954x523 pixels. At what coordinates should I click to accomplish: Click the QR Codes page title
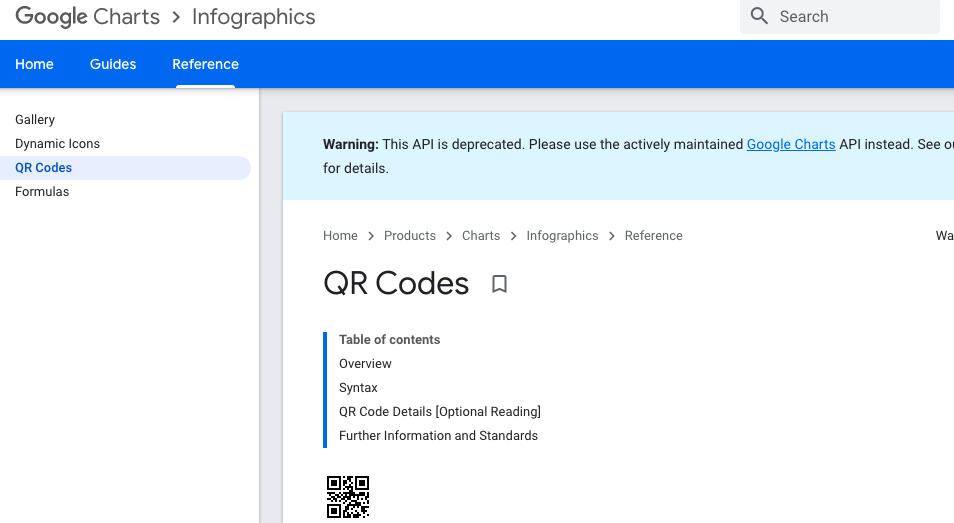(x=396, y=283)
